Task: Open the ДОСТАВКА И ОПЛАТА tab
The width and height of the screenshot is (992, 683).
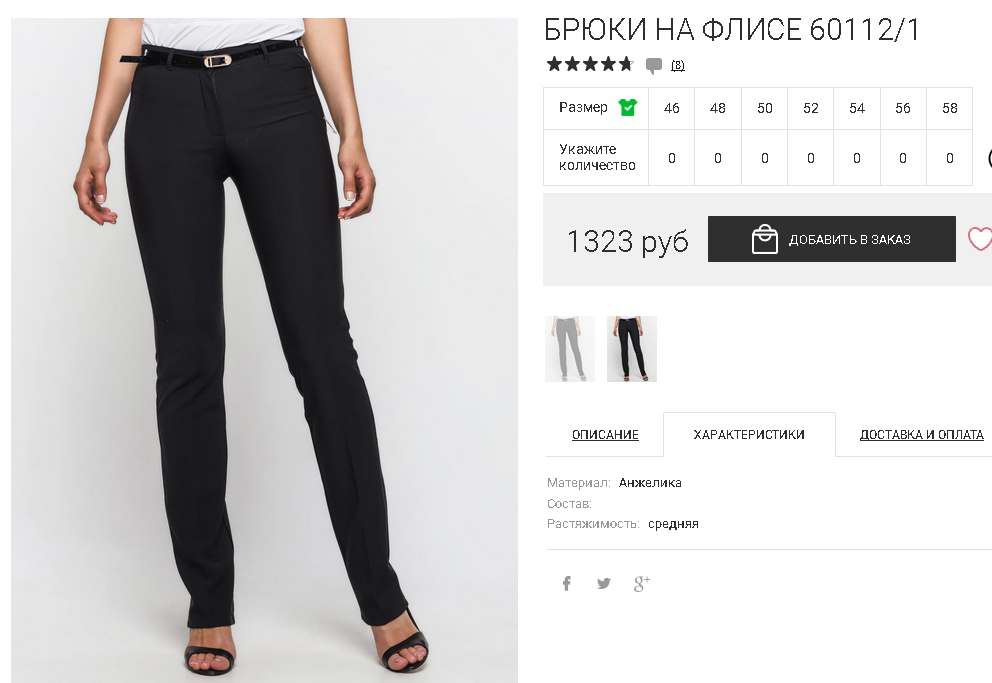Action: 921,435
